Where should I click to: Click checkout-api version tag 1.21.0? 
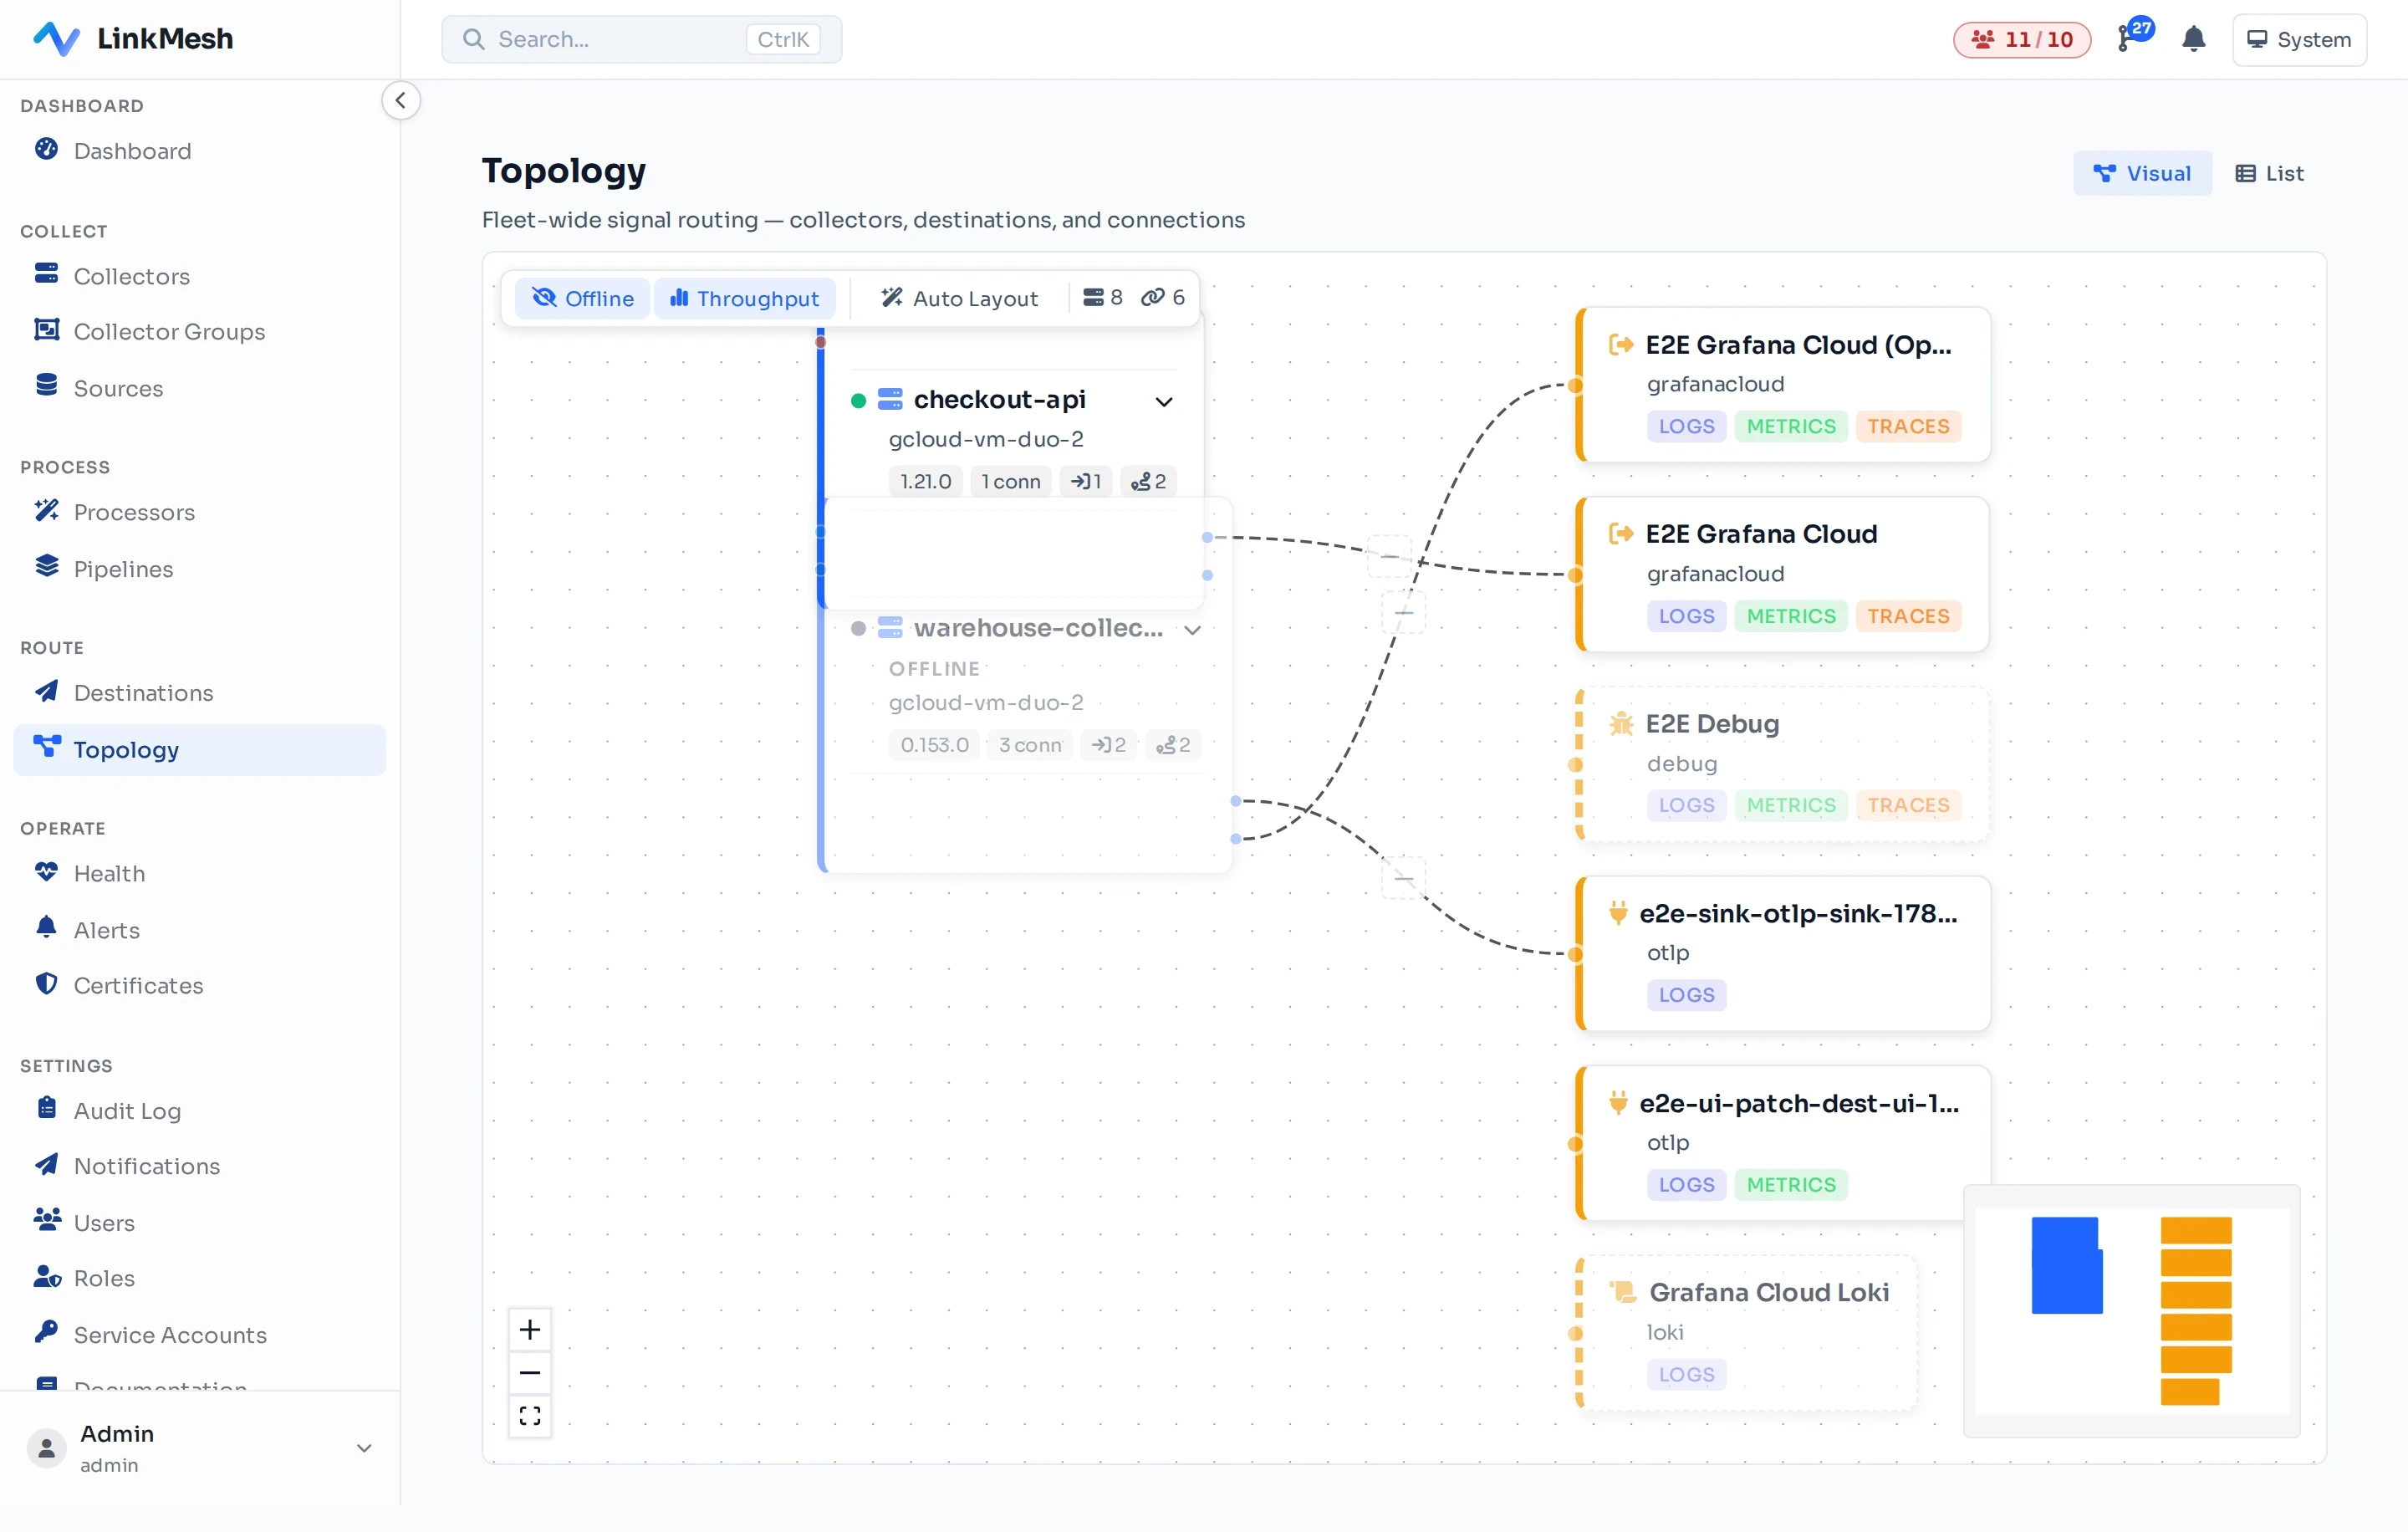pyautogui.click(x=925, y=481)
